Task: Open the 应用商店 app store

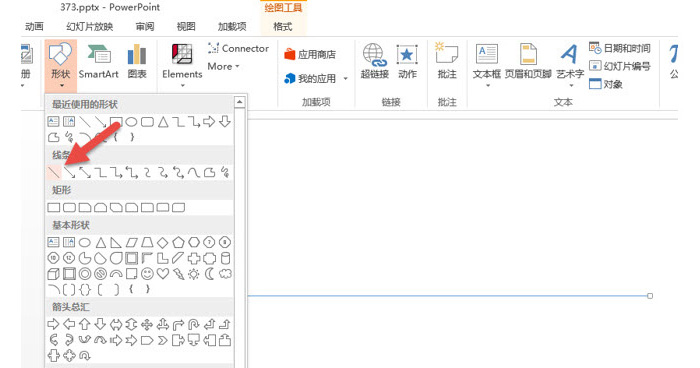Action: click(x=310, y=54)
